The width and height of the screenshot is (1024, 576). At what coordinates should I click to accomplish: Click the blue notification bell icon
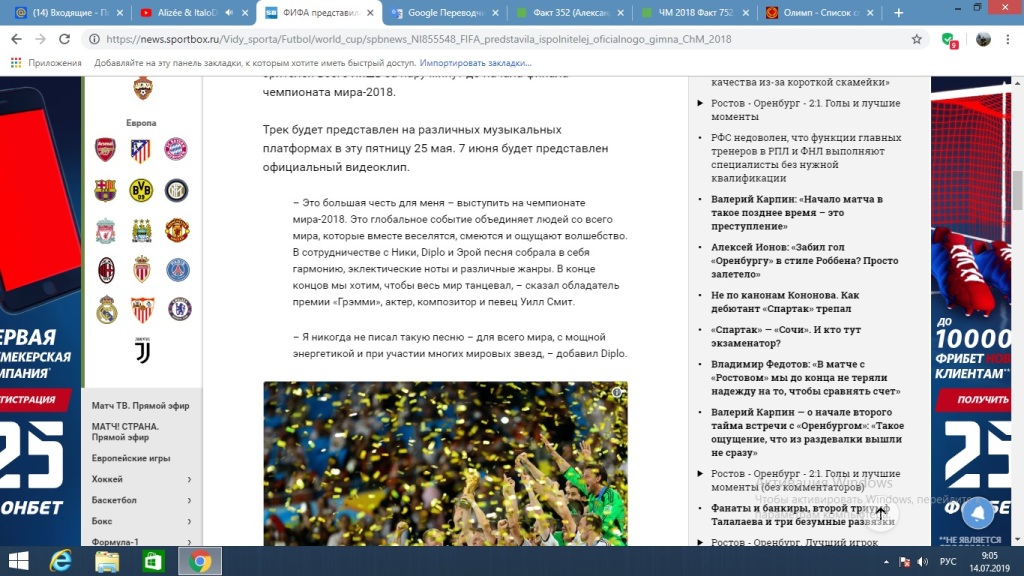coord(978,513)
